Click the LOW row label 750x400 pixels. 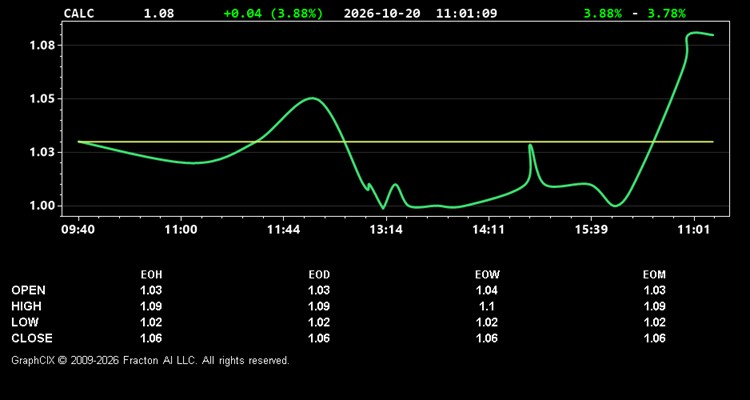coord(25,322)
